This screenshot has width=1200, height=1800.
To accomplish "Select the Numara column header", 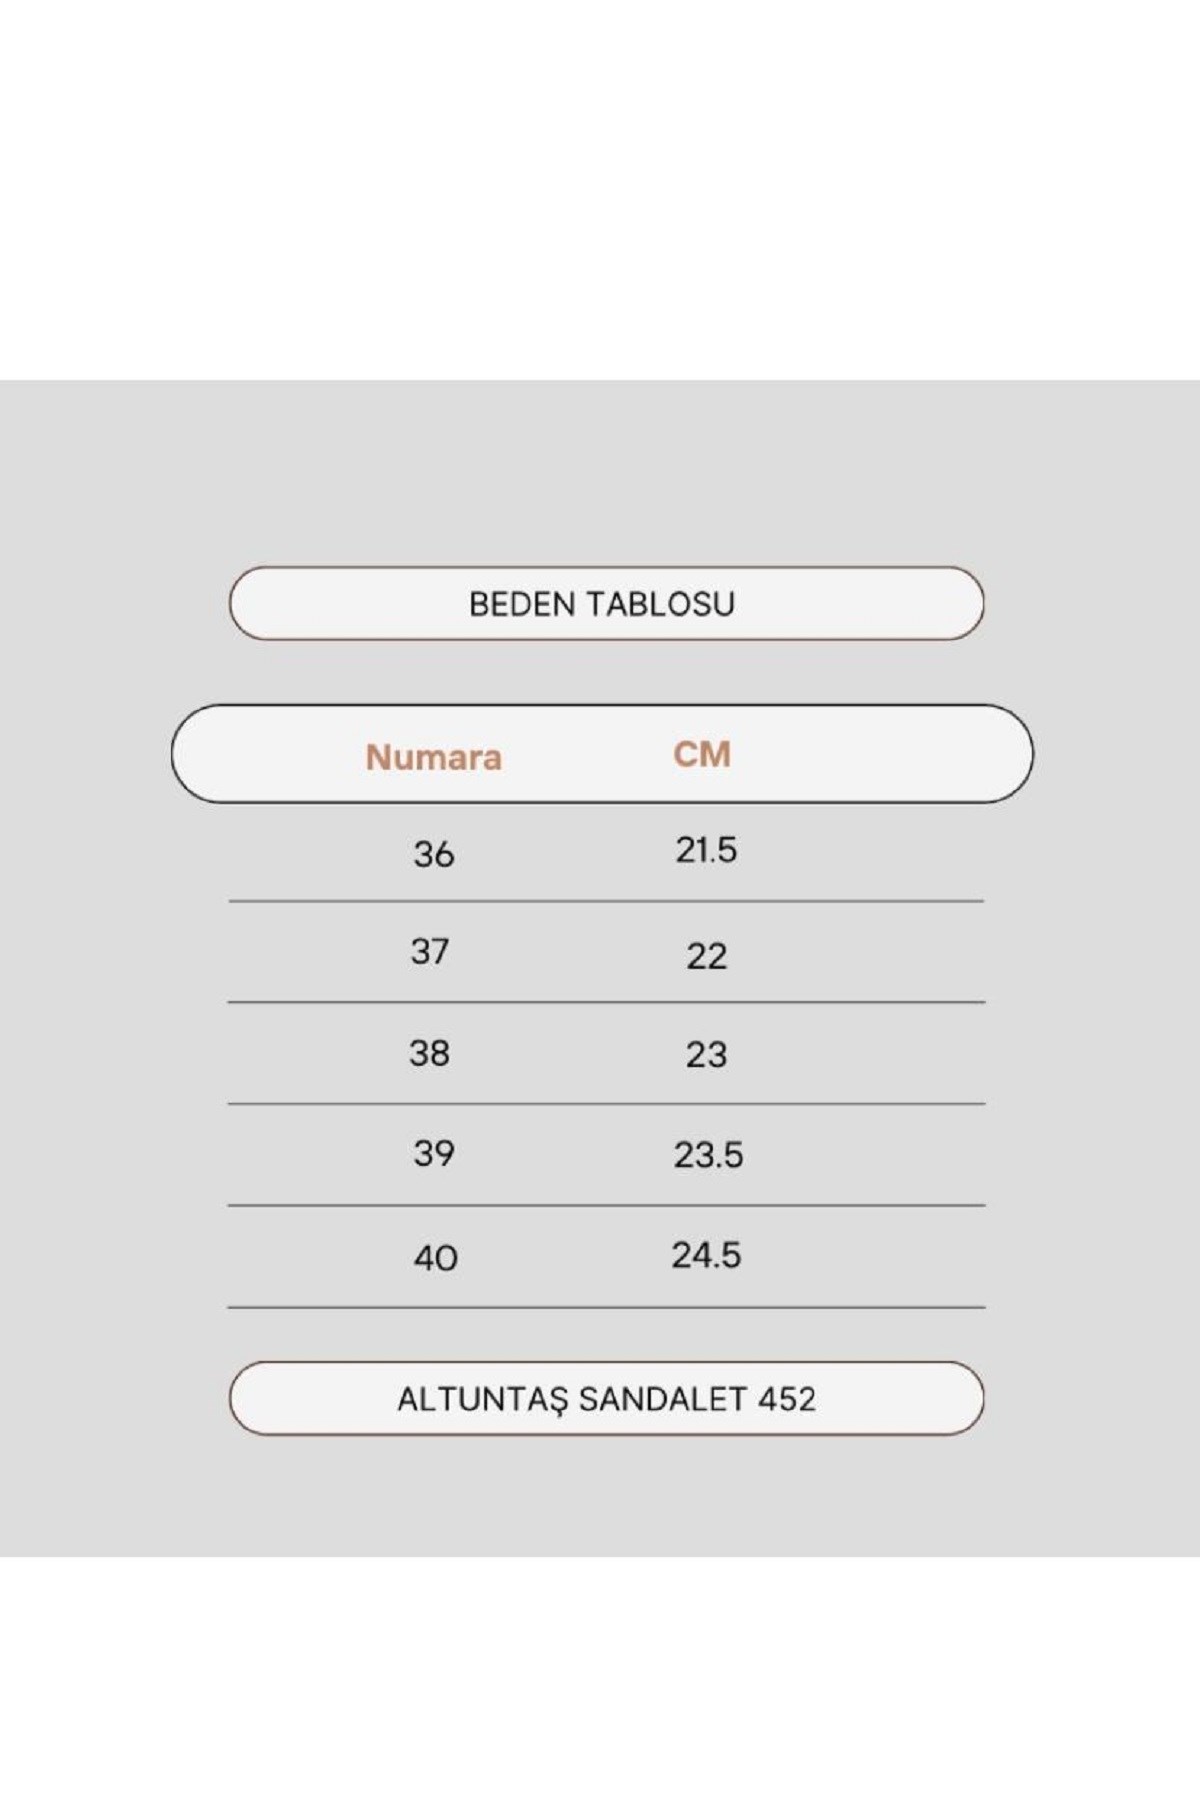I will point(433,757).
